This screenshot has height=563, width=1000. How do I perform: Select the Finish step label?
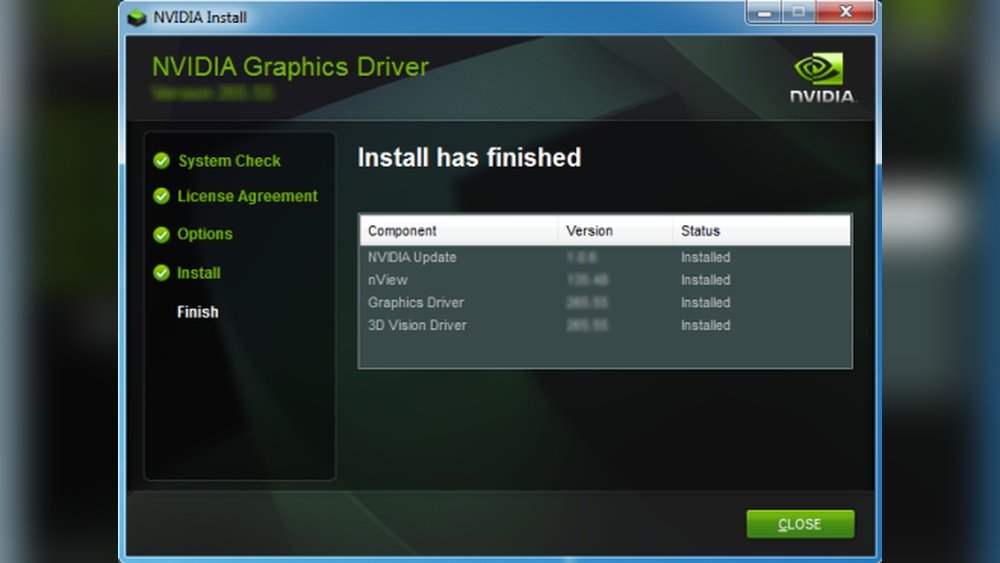click(198, 312)
